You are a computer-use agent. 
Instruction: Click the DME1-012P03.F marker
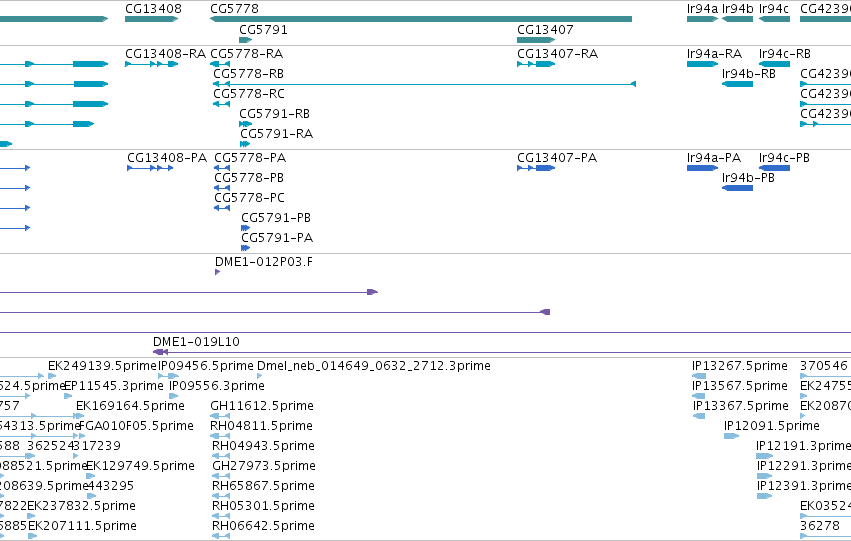click(218, 272)
